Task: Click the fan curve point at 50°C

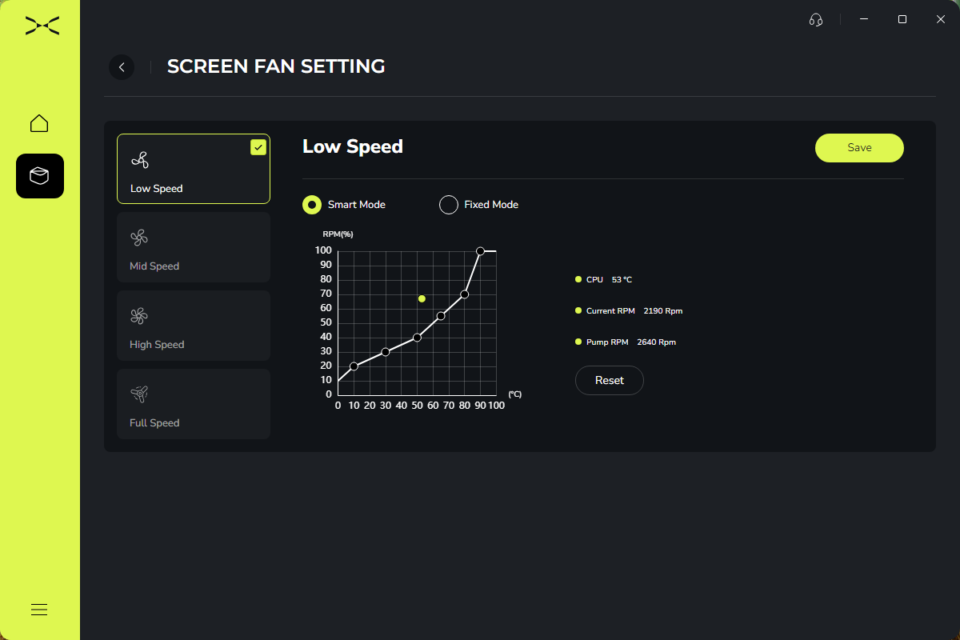Action: pyautogui.click(x=417, y=337)
